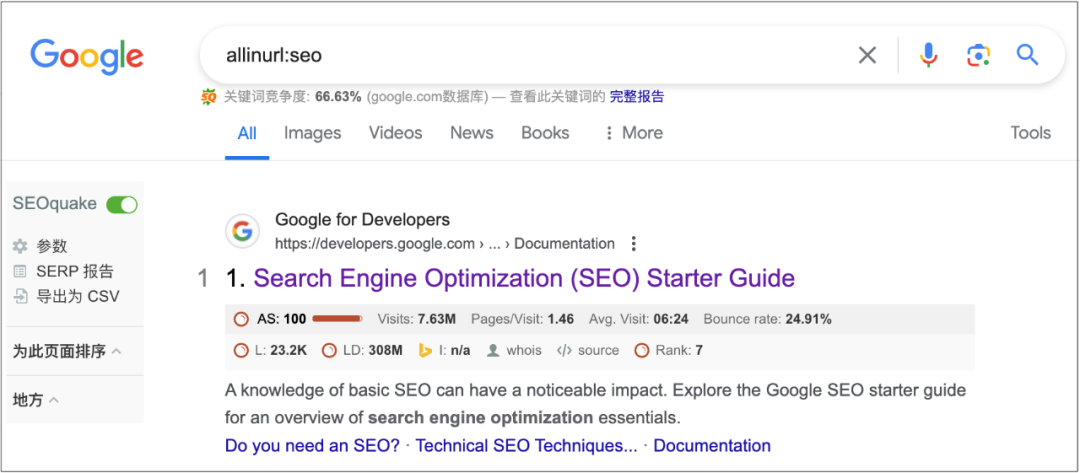
Task: Switch to the Images tab
Action: (x=313, y=133)
